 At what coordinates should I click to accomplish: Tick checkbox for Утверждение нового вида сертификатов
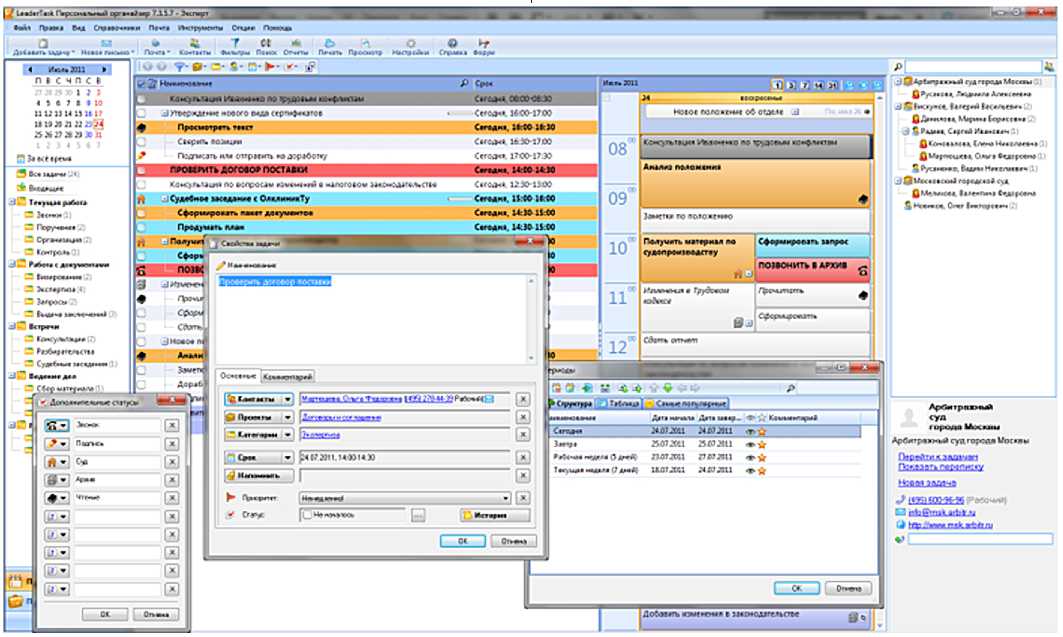pos(141,114)
